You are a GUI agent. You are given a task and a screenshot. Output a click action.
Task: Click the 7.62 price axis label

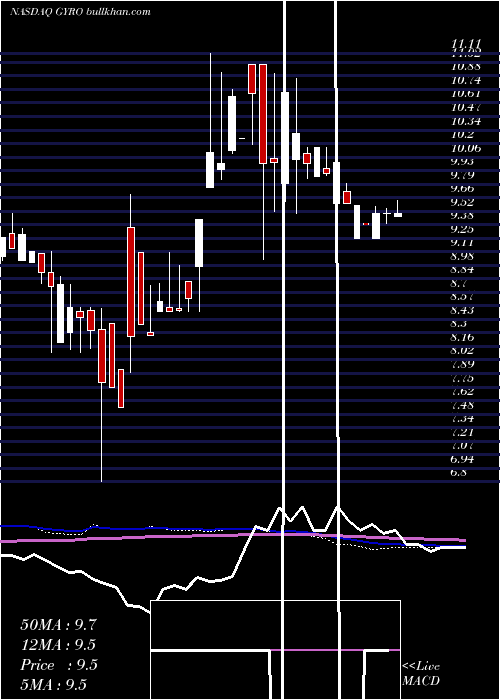(462, 392)
